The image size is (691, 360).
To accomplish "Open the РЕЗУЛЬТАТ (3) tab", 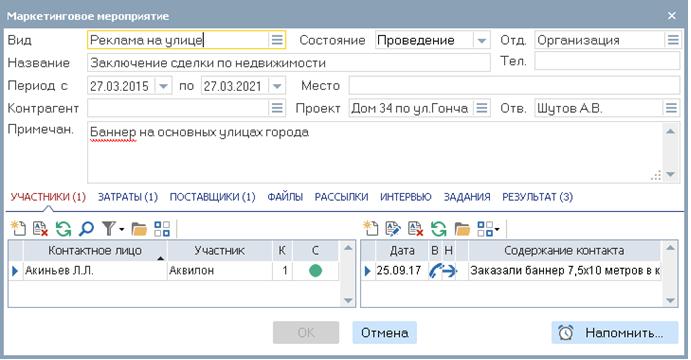I will pos(538,197).
